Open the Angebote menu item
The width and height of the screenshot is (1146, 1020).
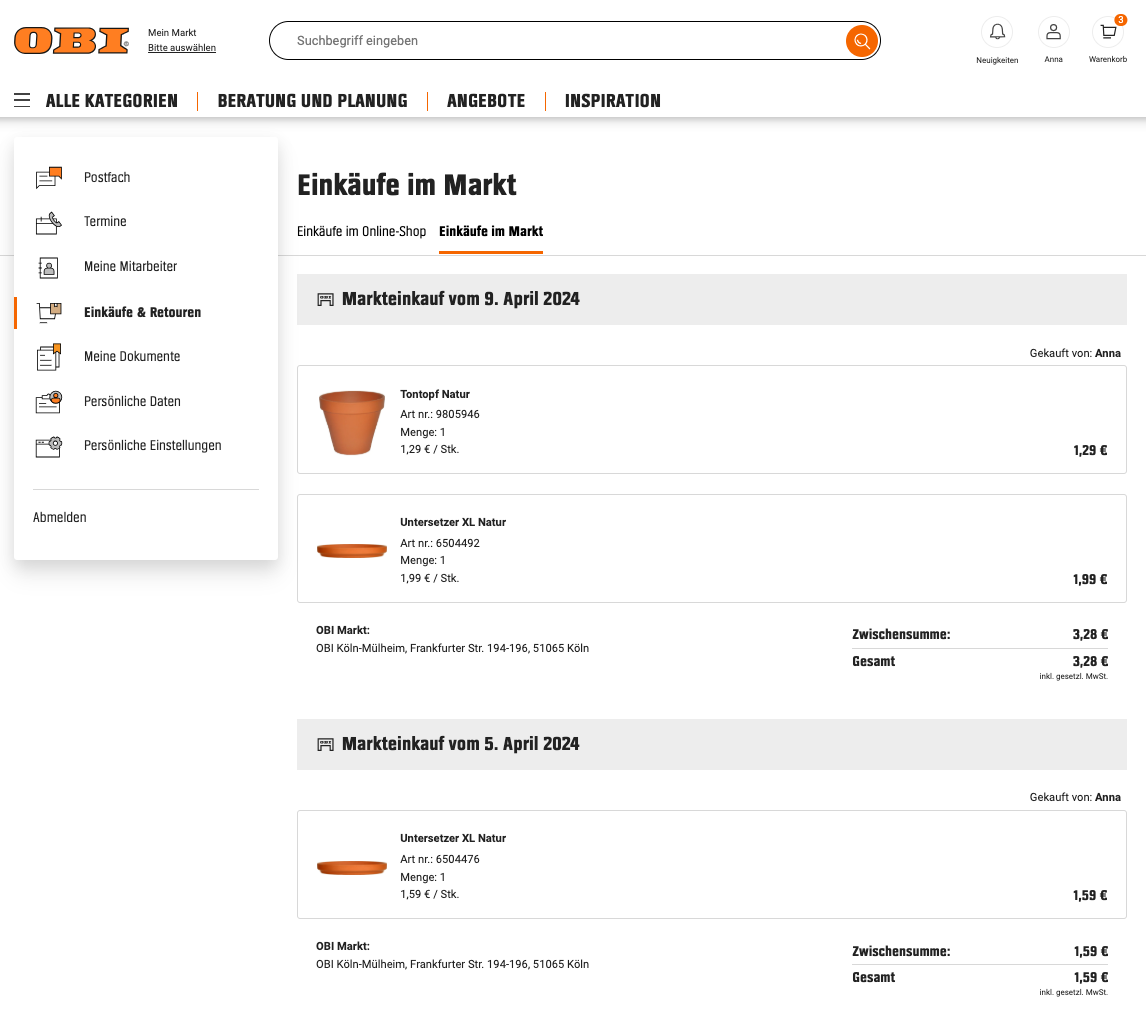(485, 101)
